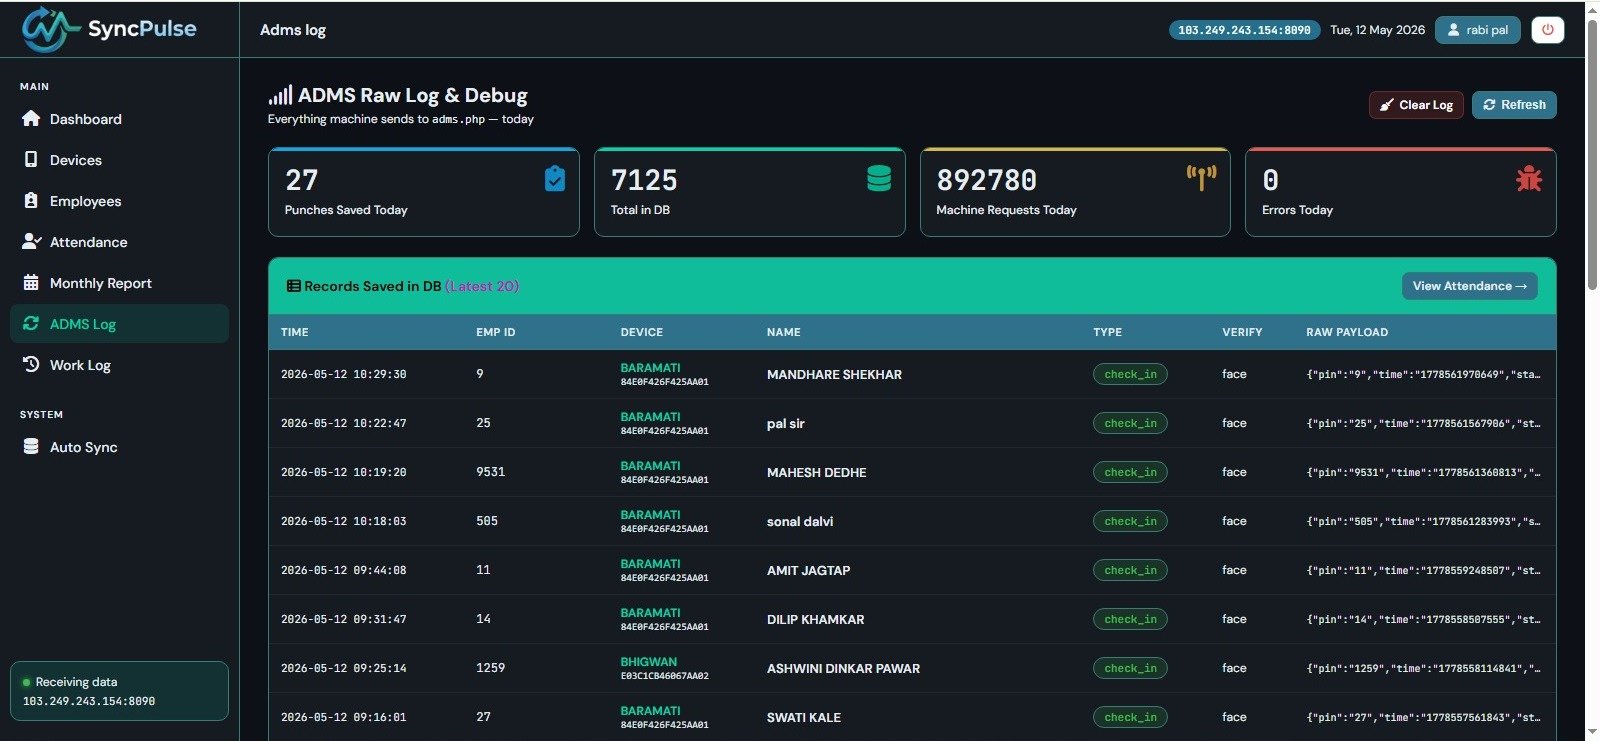Click the clipboard icon on Punches Saved card

click(555, 178)
